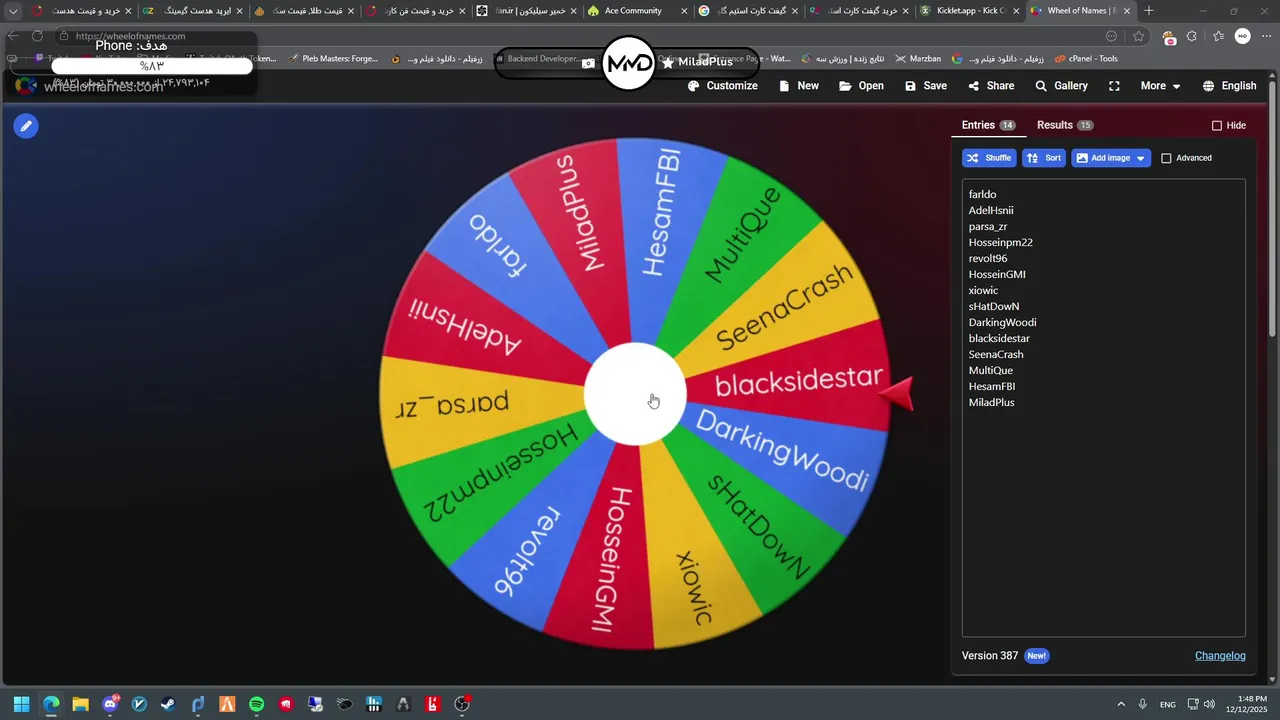Create a New wheel
Viewport: 1280px width, 720px height.
799,86
